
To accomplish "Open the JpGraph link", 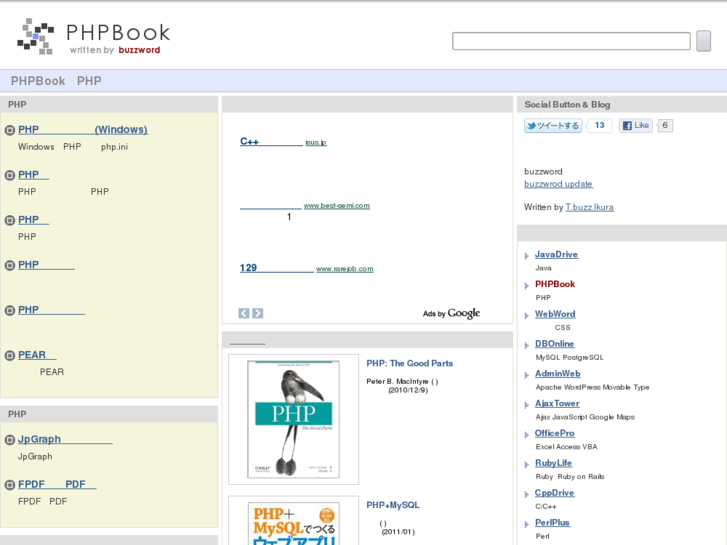I will [65, 439].
